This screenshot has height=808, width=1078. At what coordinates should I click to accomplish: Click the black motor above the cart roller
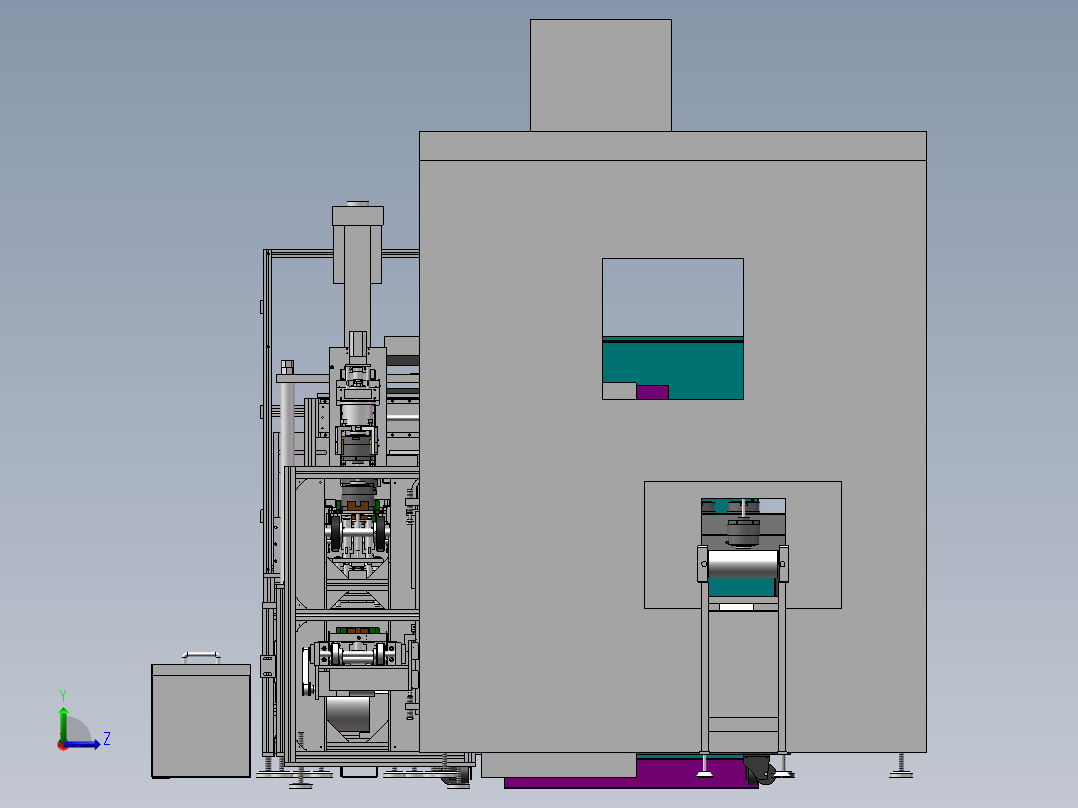coord(743,532)
